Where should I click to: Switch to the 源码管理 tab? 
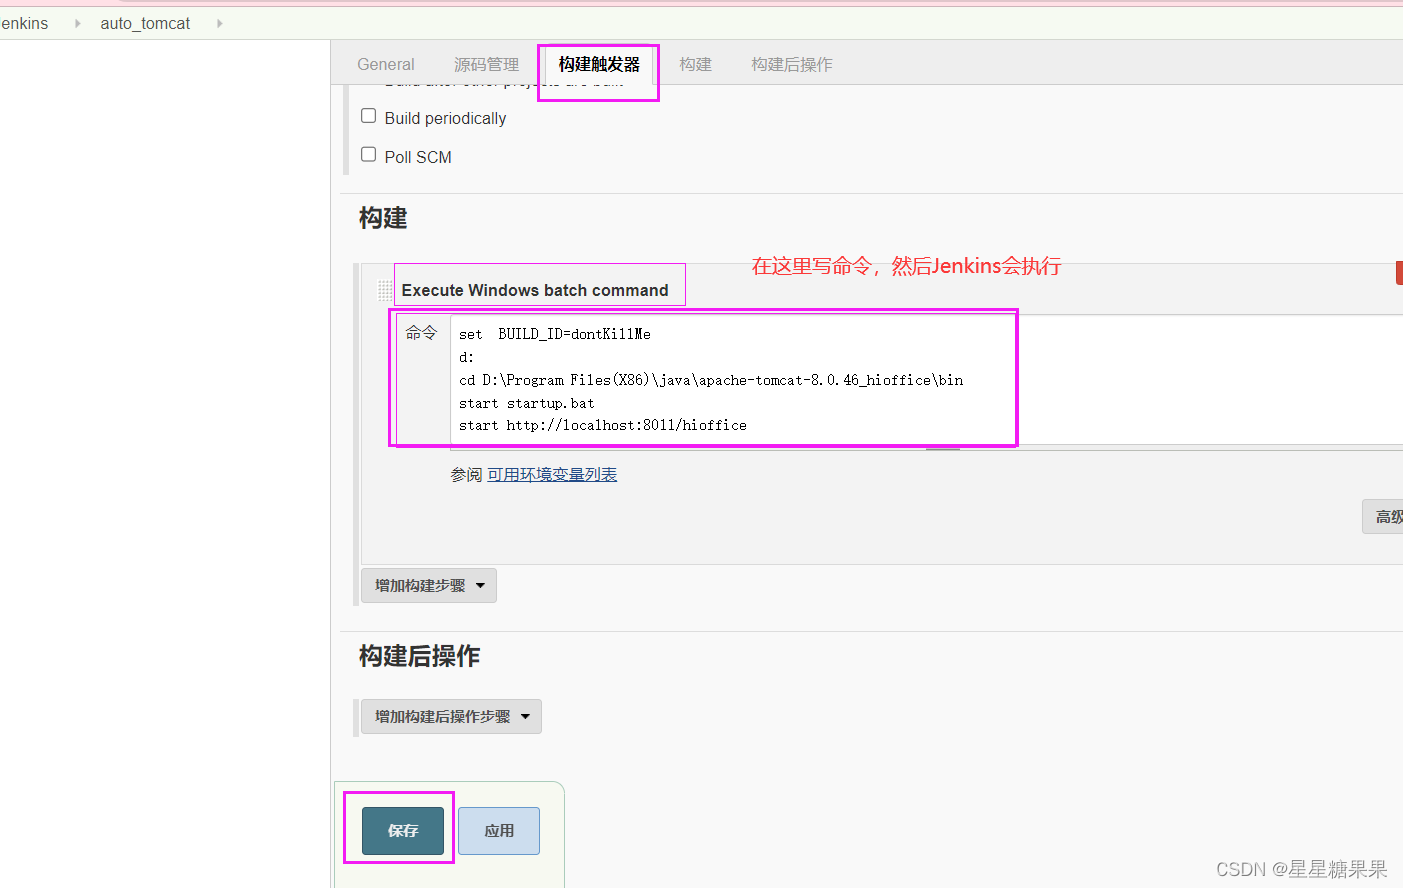coord(486,64)
